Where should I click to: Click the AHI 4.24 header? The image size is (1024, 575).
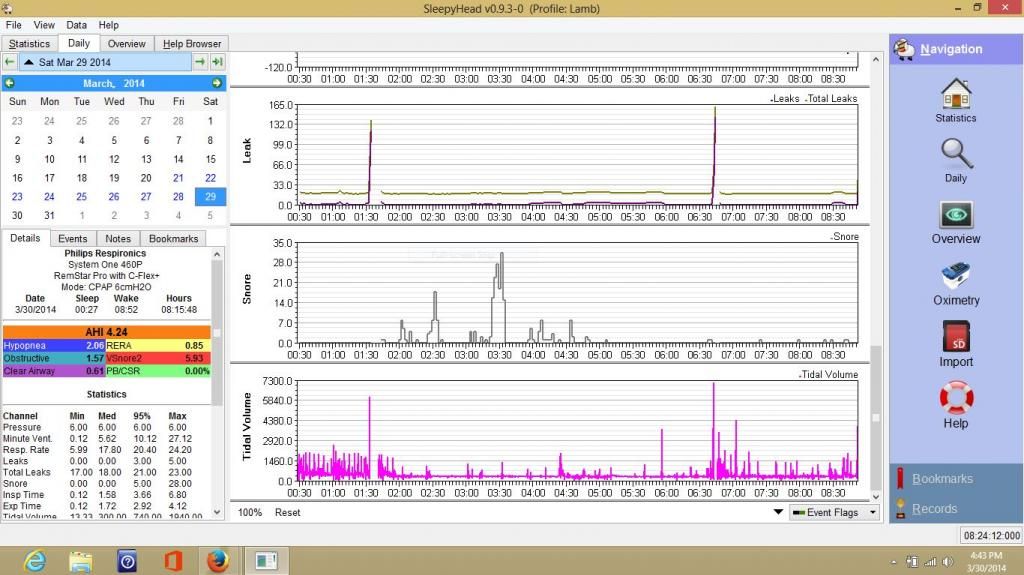106,332
